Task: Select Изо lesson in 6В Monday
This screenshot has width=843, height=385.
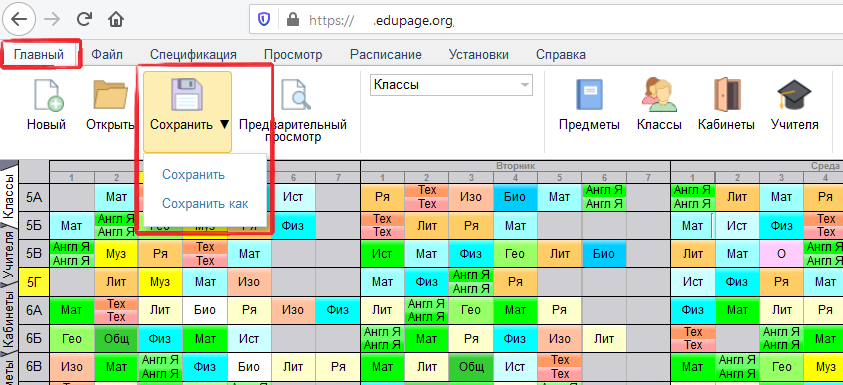Action: click(x=72, y=367)
